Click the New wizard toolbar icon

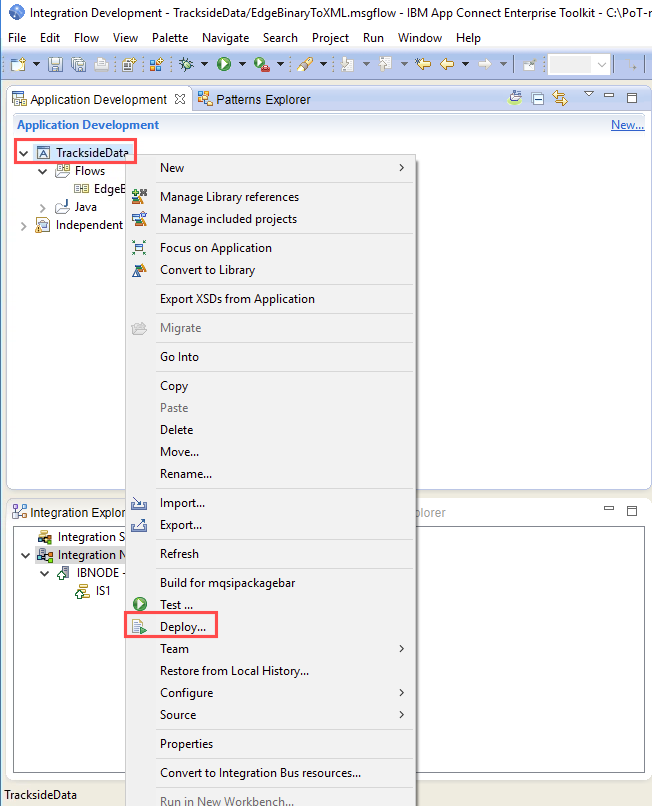pos(19,64)
